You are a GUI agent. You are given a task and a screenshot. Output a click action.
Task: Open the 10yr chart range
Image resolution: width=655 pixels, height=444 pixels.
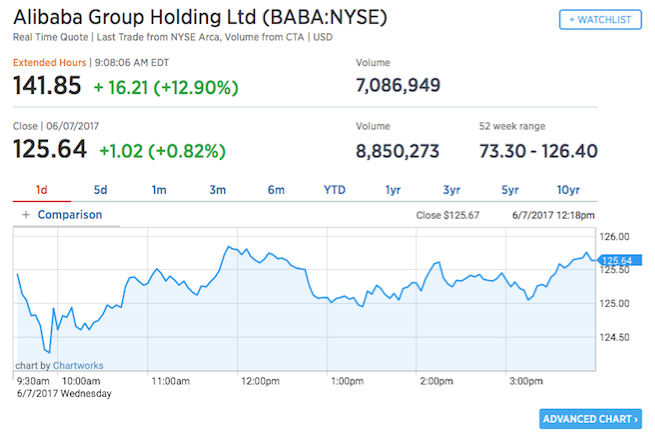pos(568,190)
